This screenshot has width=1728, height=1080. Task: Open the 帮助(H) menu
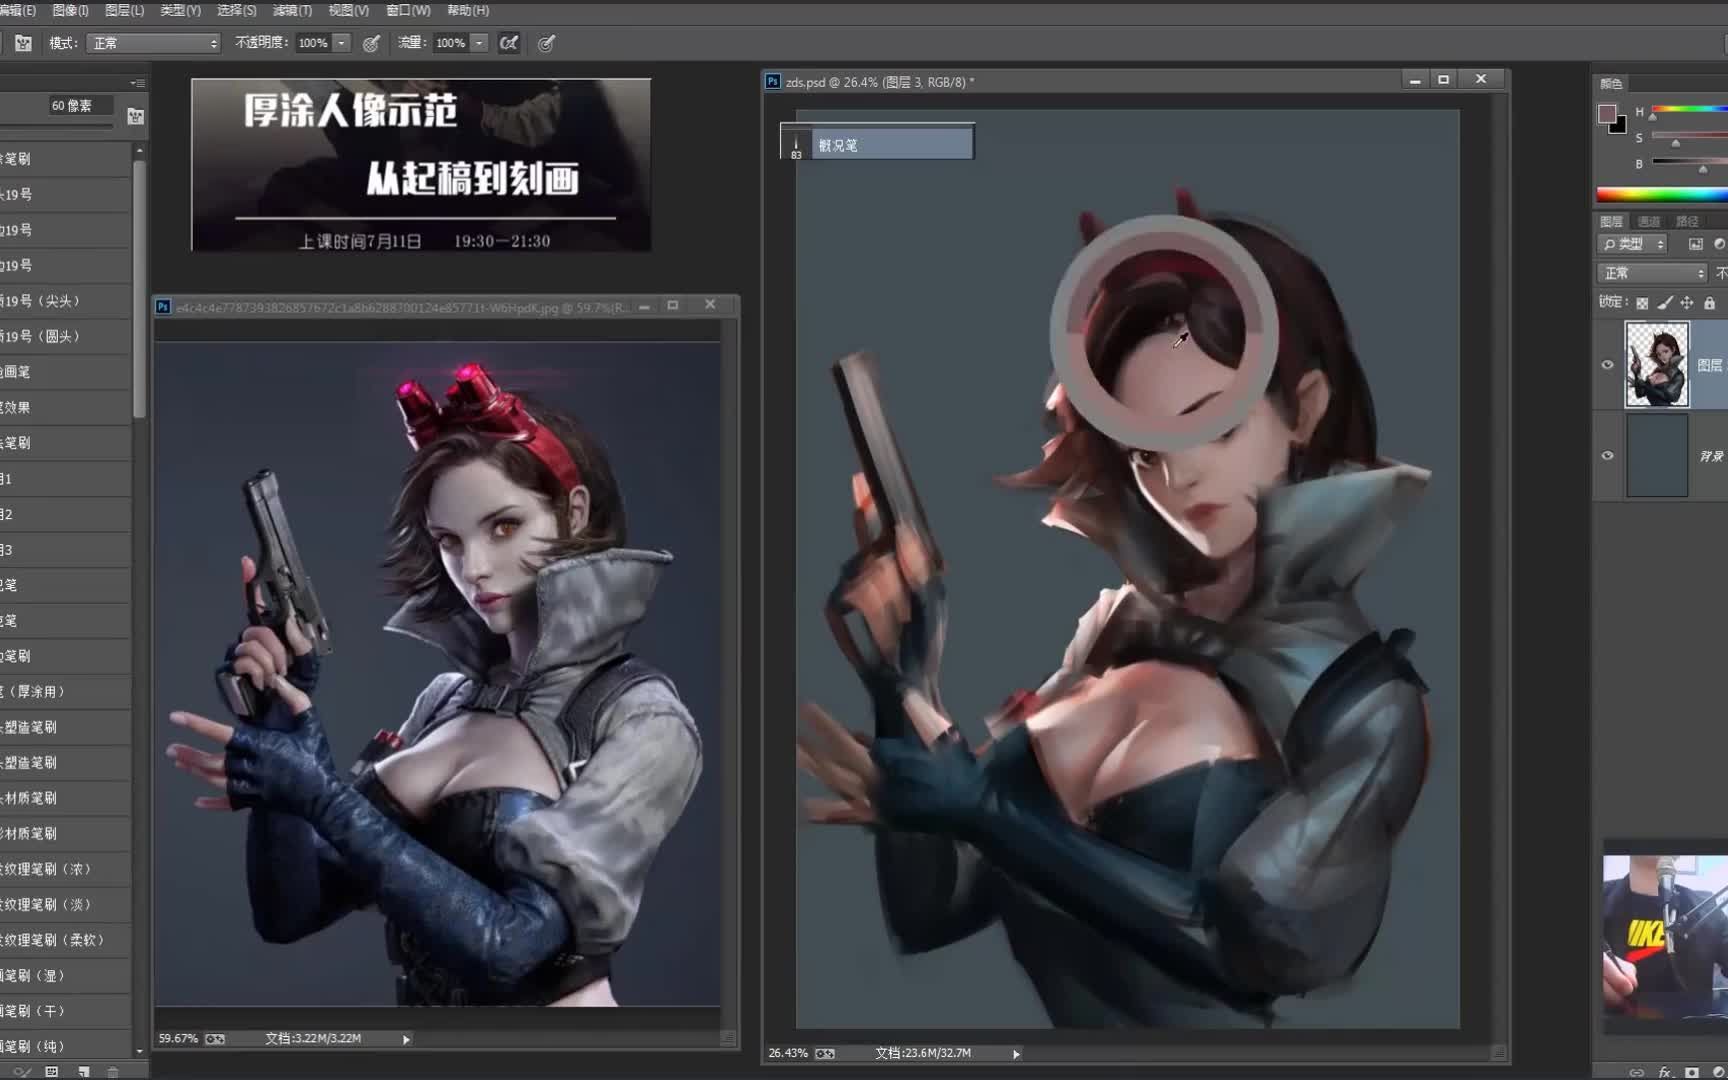tap(468, 10)
